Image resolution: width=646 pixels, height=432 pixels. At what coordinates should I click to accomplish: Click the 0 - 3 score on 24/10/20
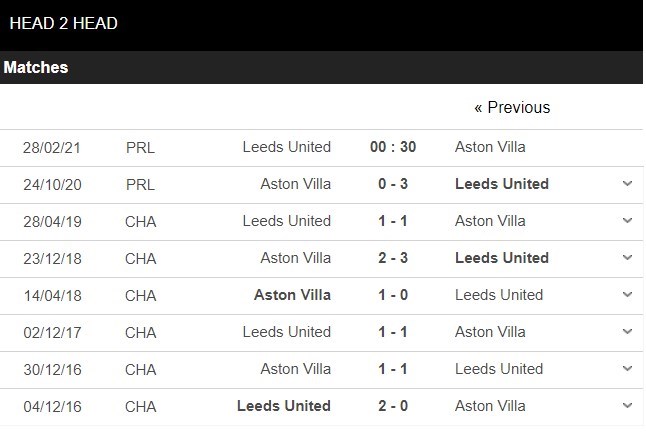[x=393, y=184]
